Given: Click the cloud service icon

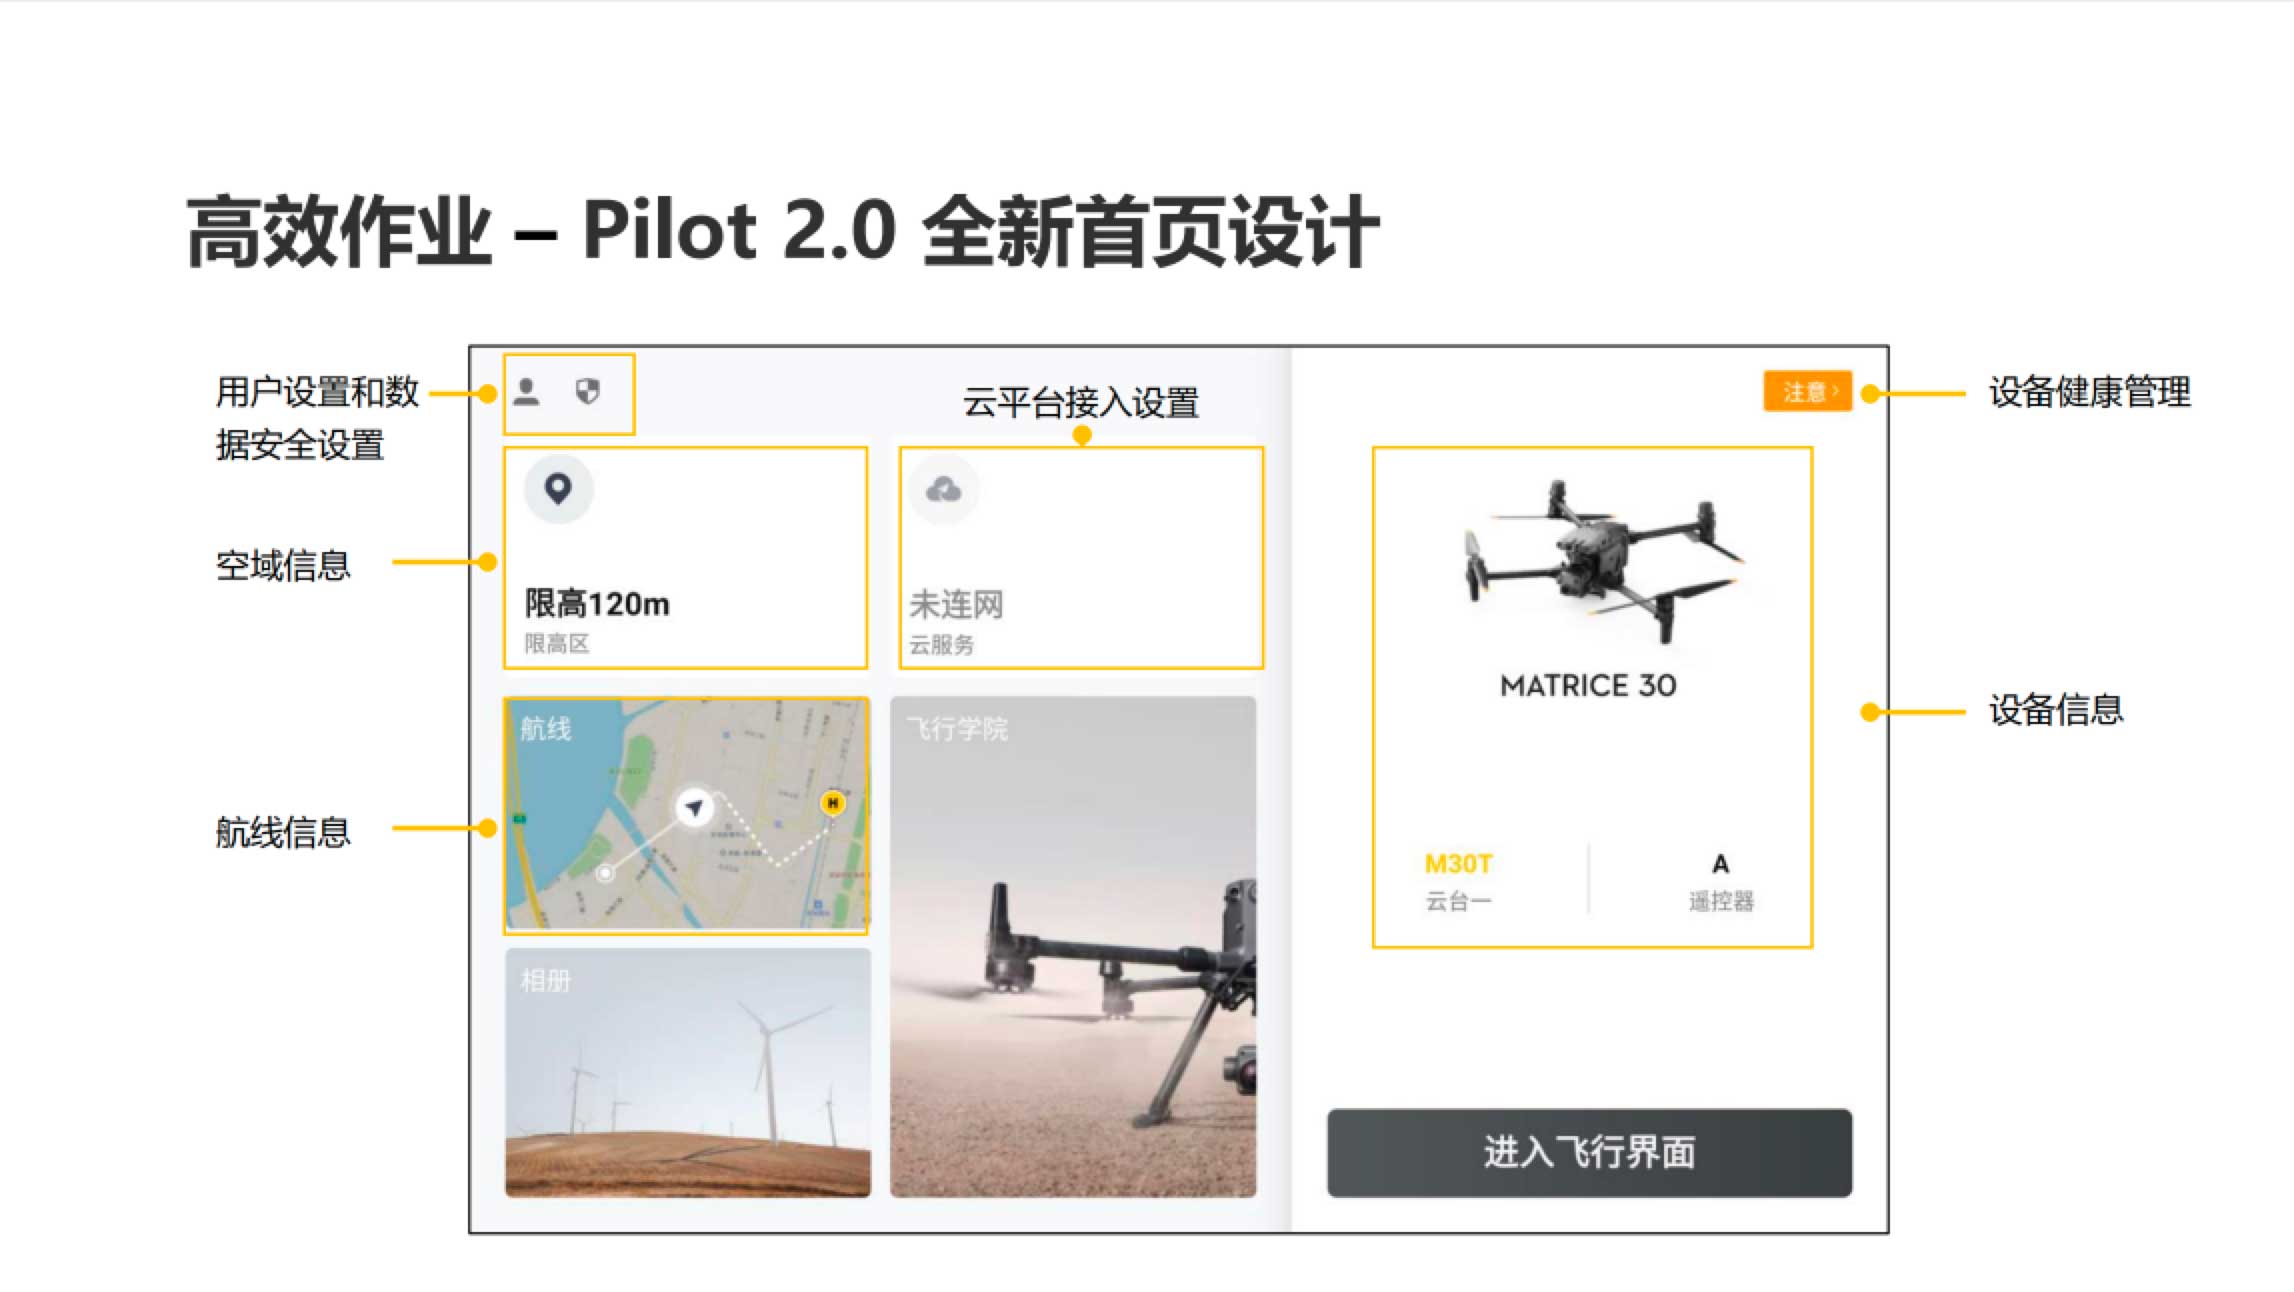Looking at the screenshot, I should point(943,489).
